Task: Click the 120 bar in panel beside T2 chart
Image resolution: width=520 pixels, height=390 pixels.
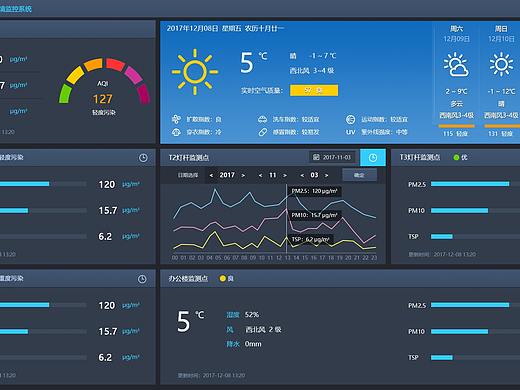Action: [x=25, y=184]
